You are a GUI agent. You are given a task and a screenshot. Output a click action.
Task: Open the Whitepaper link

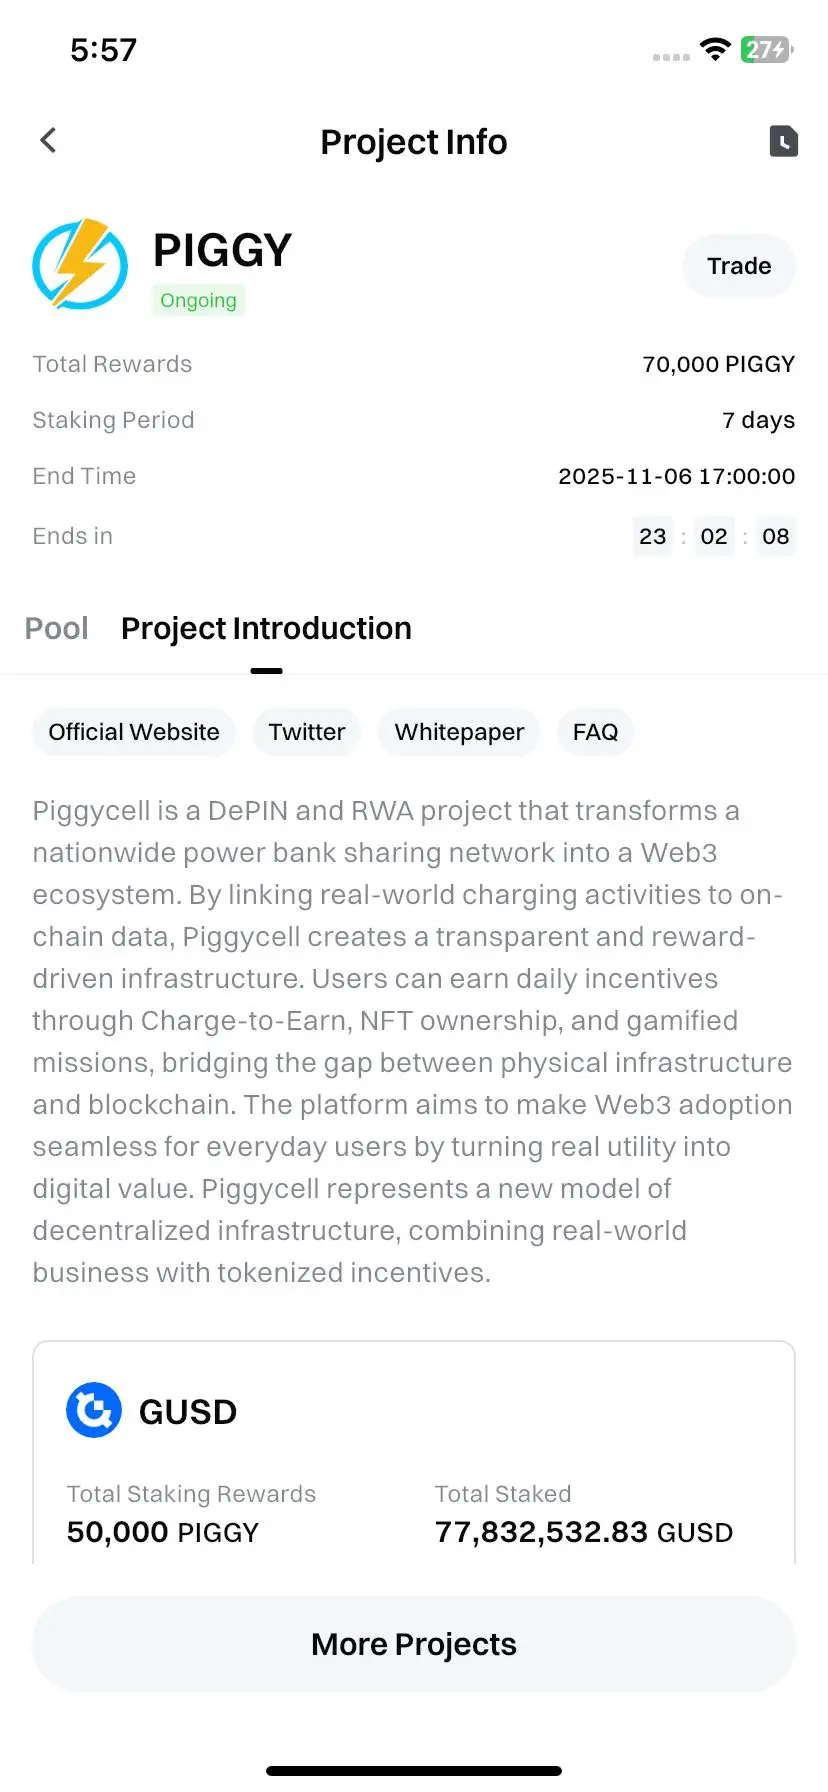[x=459, y=732]
